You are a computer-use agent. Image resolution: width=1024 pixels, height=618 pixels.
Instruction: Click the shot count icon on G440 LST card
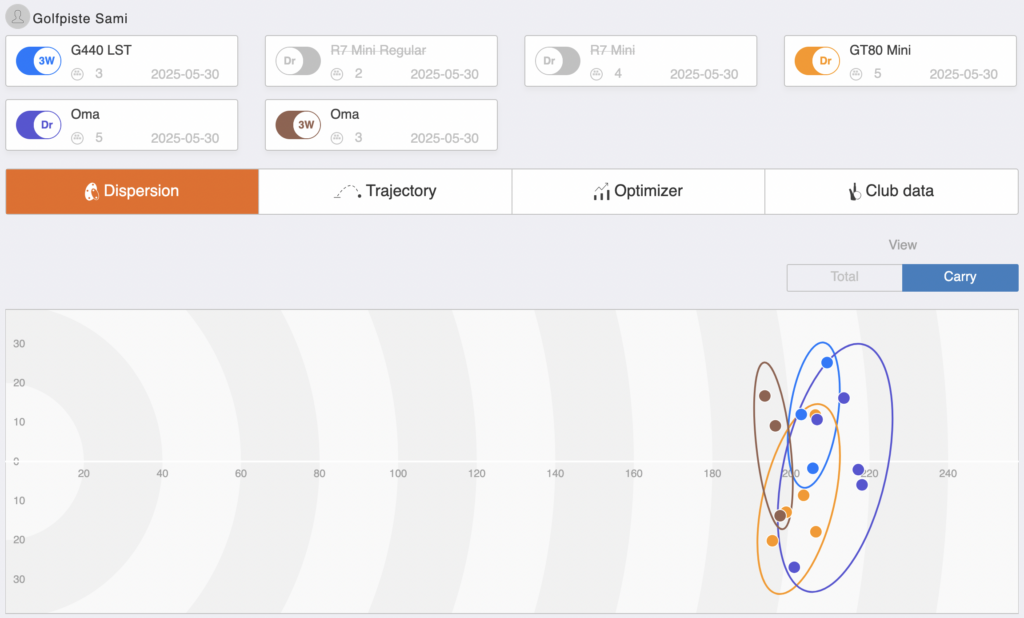pos(78,74)
